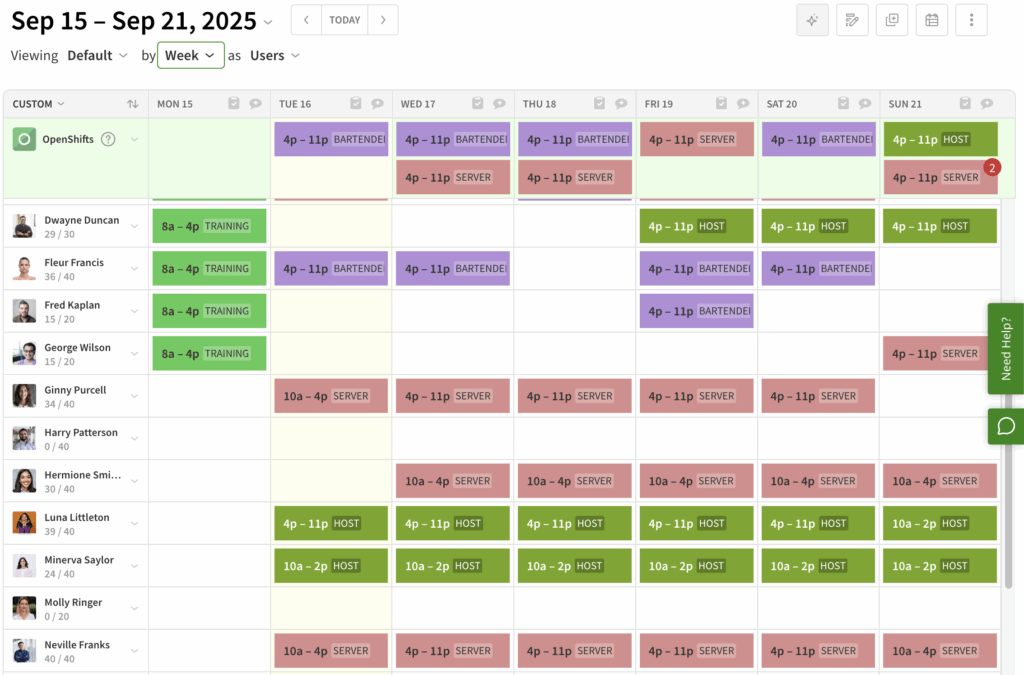Open the three-dot more options menu
Viewport: 1024px width, 675px height.
[972, 20]
